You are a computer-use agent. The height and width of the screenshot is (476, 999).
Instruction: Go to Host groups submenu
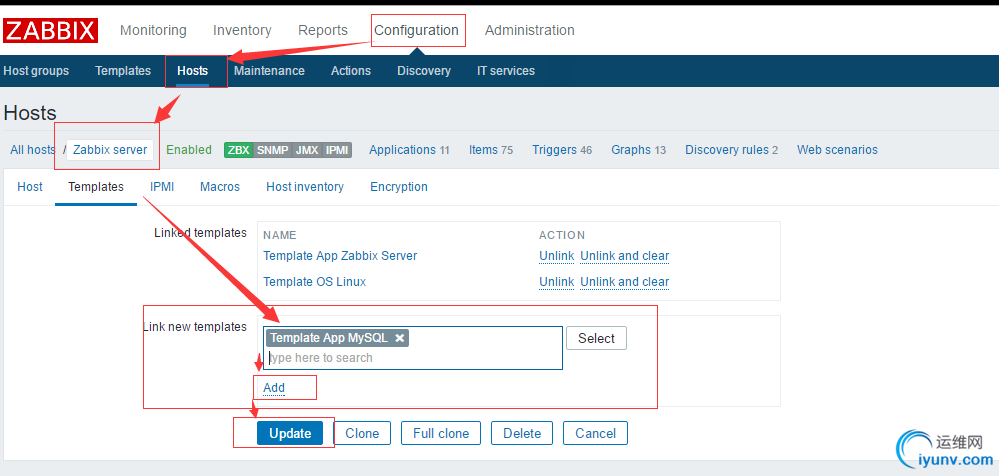click(36, 71)
